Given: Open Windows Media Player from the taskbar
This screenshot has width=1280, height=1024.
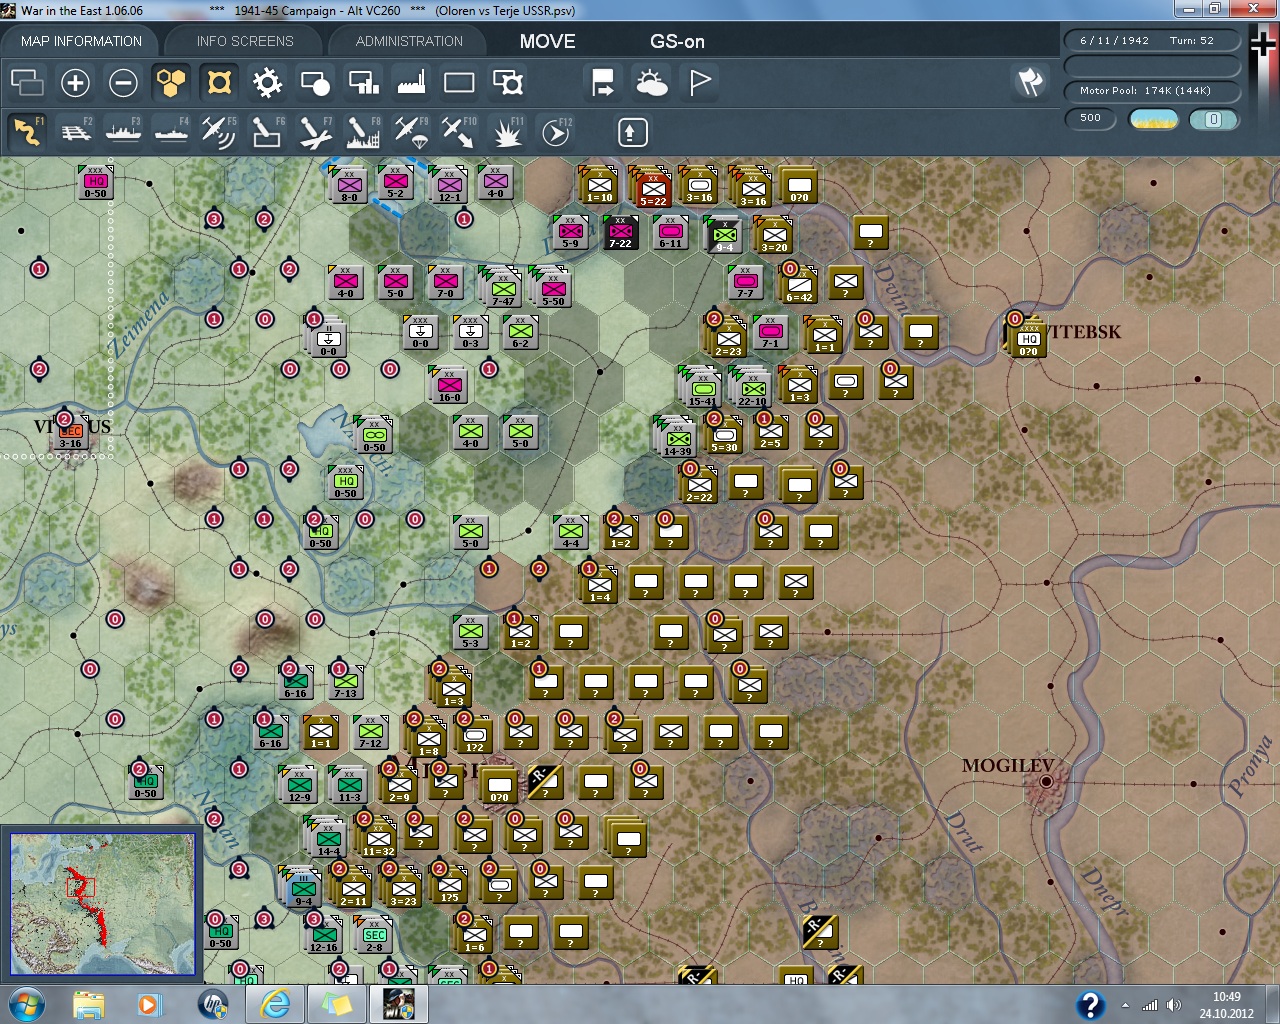Looking at the screenshot, I should click(149, 1004).
